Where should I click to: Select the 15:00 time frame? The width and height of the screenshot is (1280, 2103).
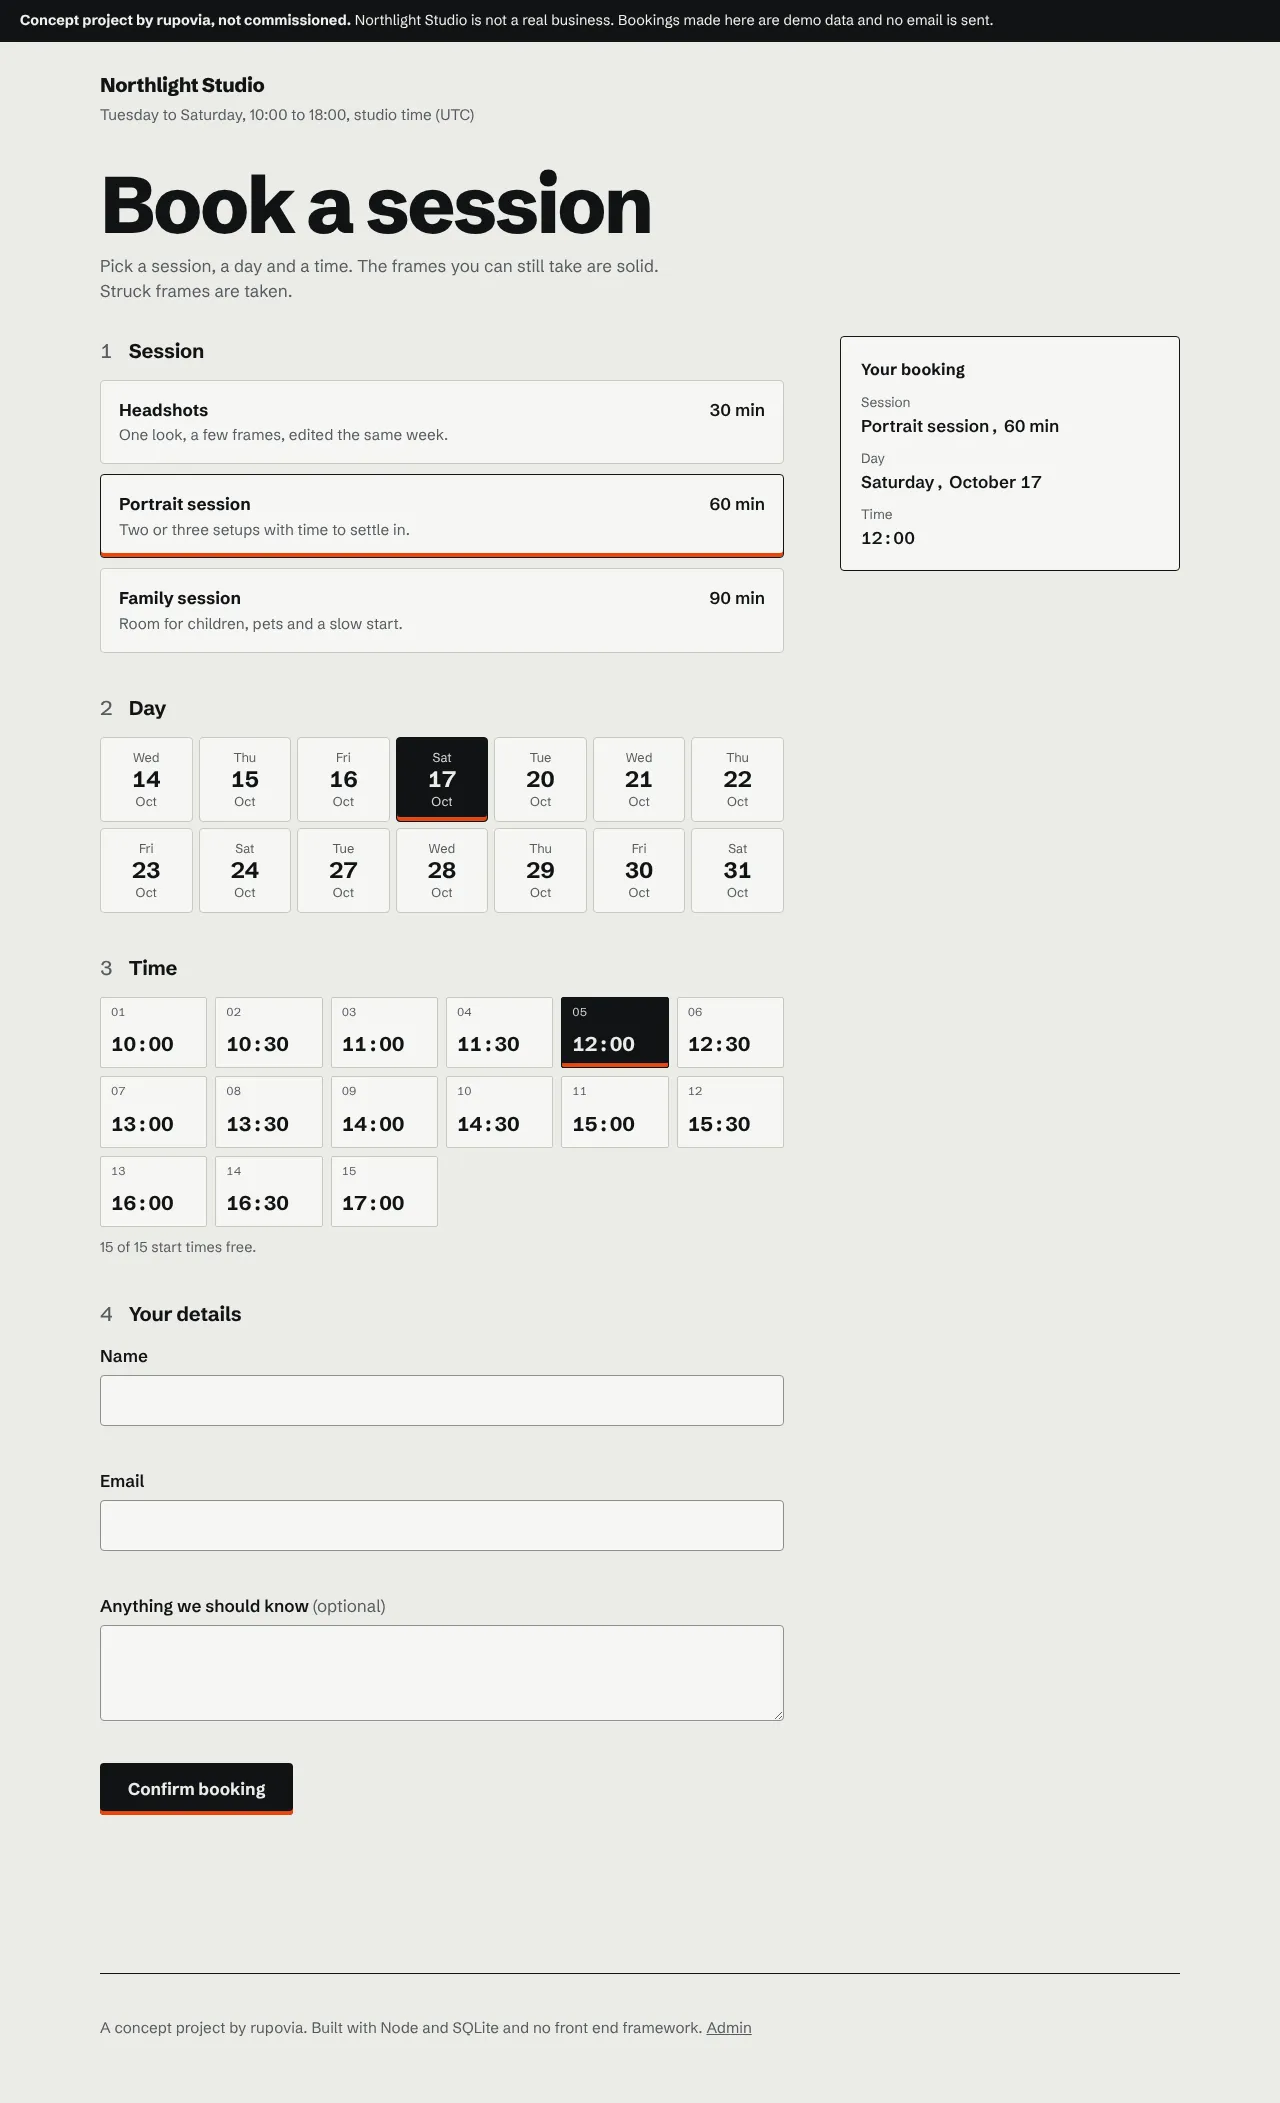615,1112
